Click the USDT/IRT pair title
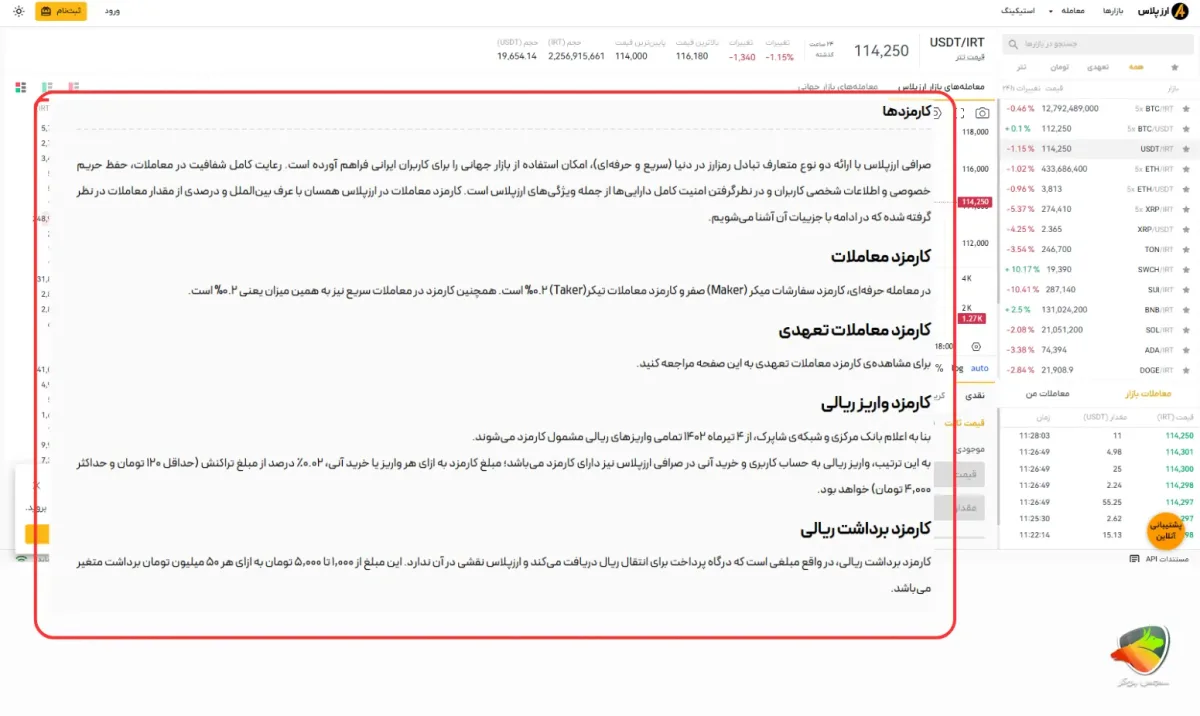1200x716 pixels. (x=957, y=43)
